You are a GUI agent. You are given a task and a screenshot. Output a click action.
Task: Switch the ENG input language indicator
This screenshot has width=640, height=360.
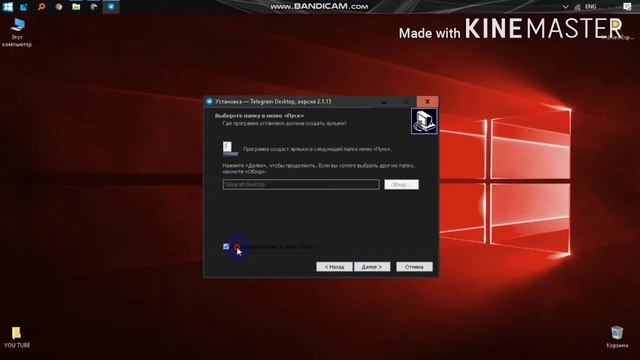(x=591, y=7)
